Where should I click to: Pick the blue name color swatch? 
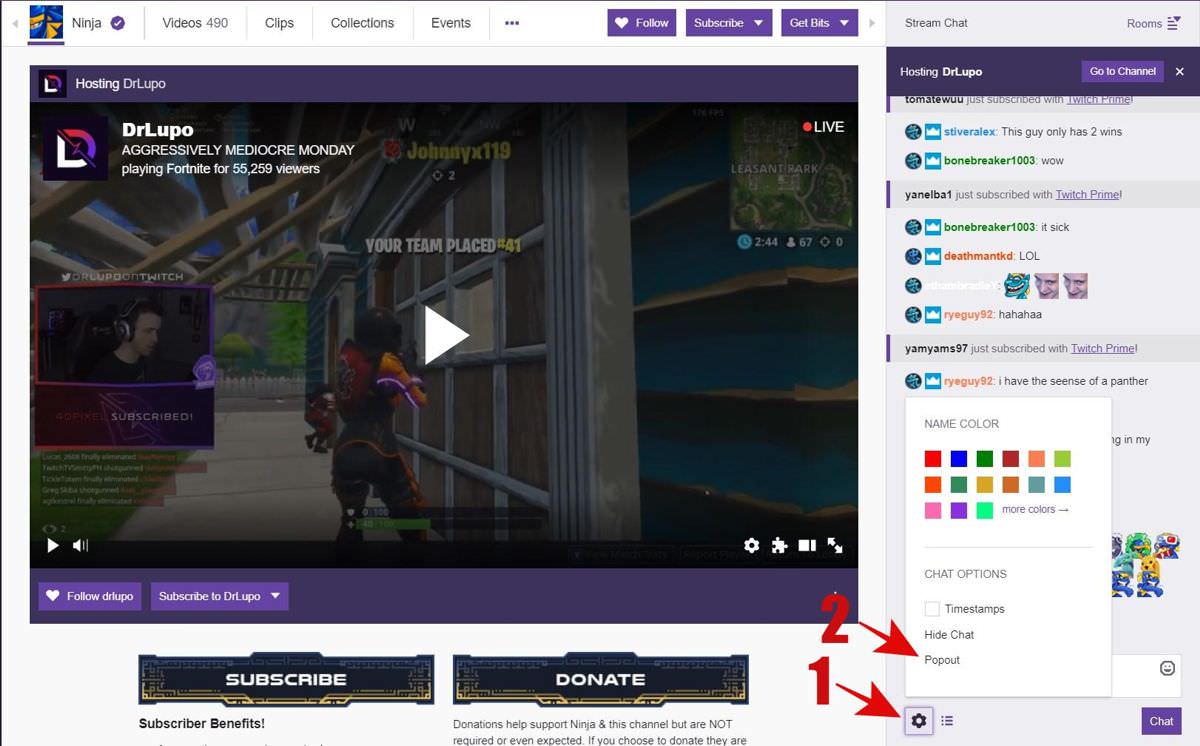click(x=959, y=459)
